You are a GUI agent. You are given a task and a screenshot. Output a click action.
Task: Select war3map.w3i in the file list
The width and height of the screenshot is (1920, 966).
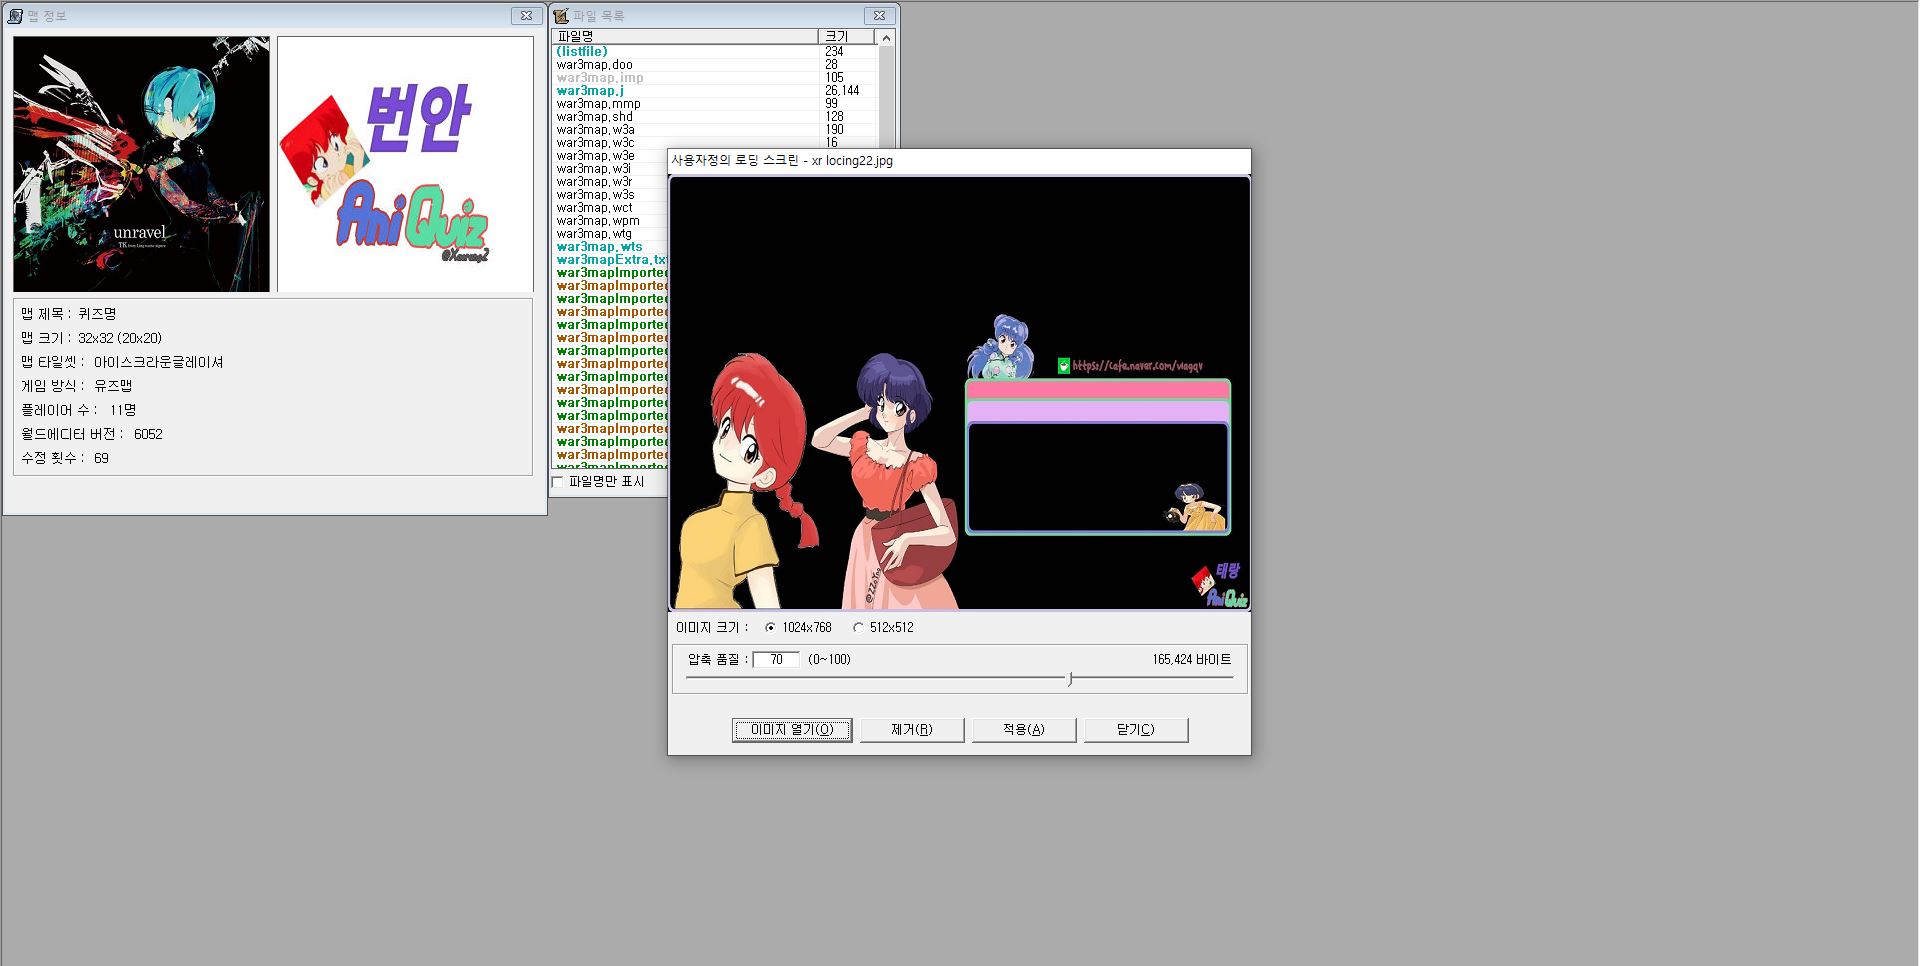(x=595, y=169)
